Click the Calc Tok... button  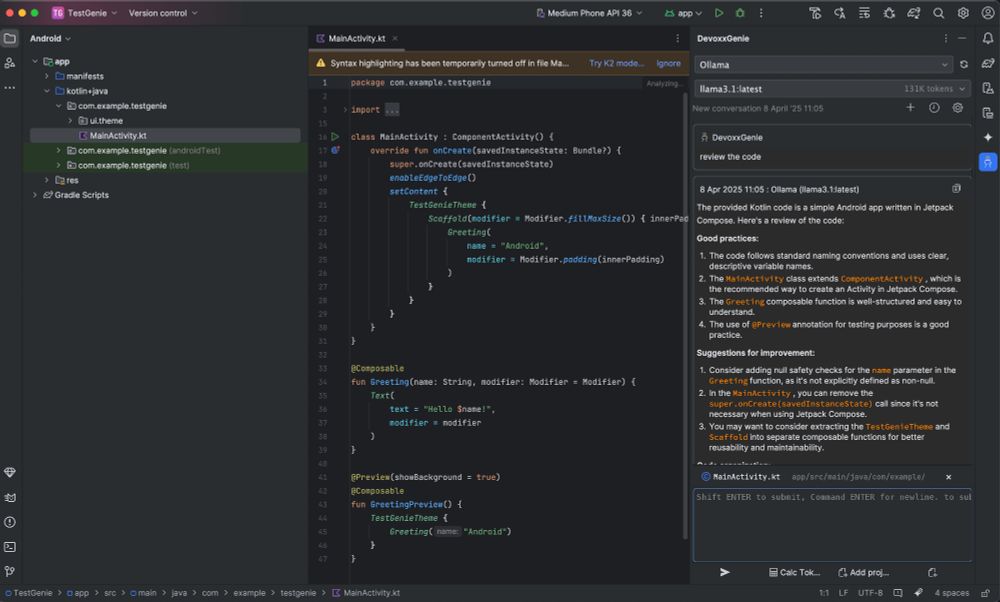794,572
